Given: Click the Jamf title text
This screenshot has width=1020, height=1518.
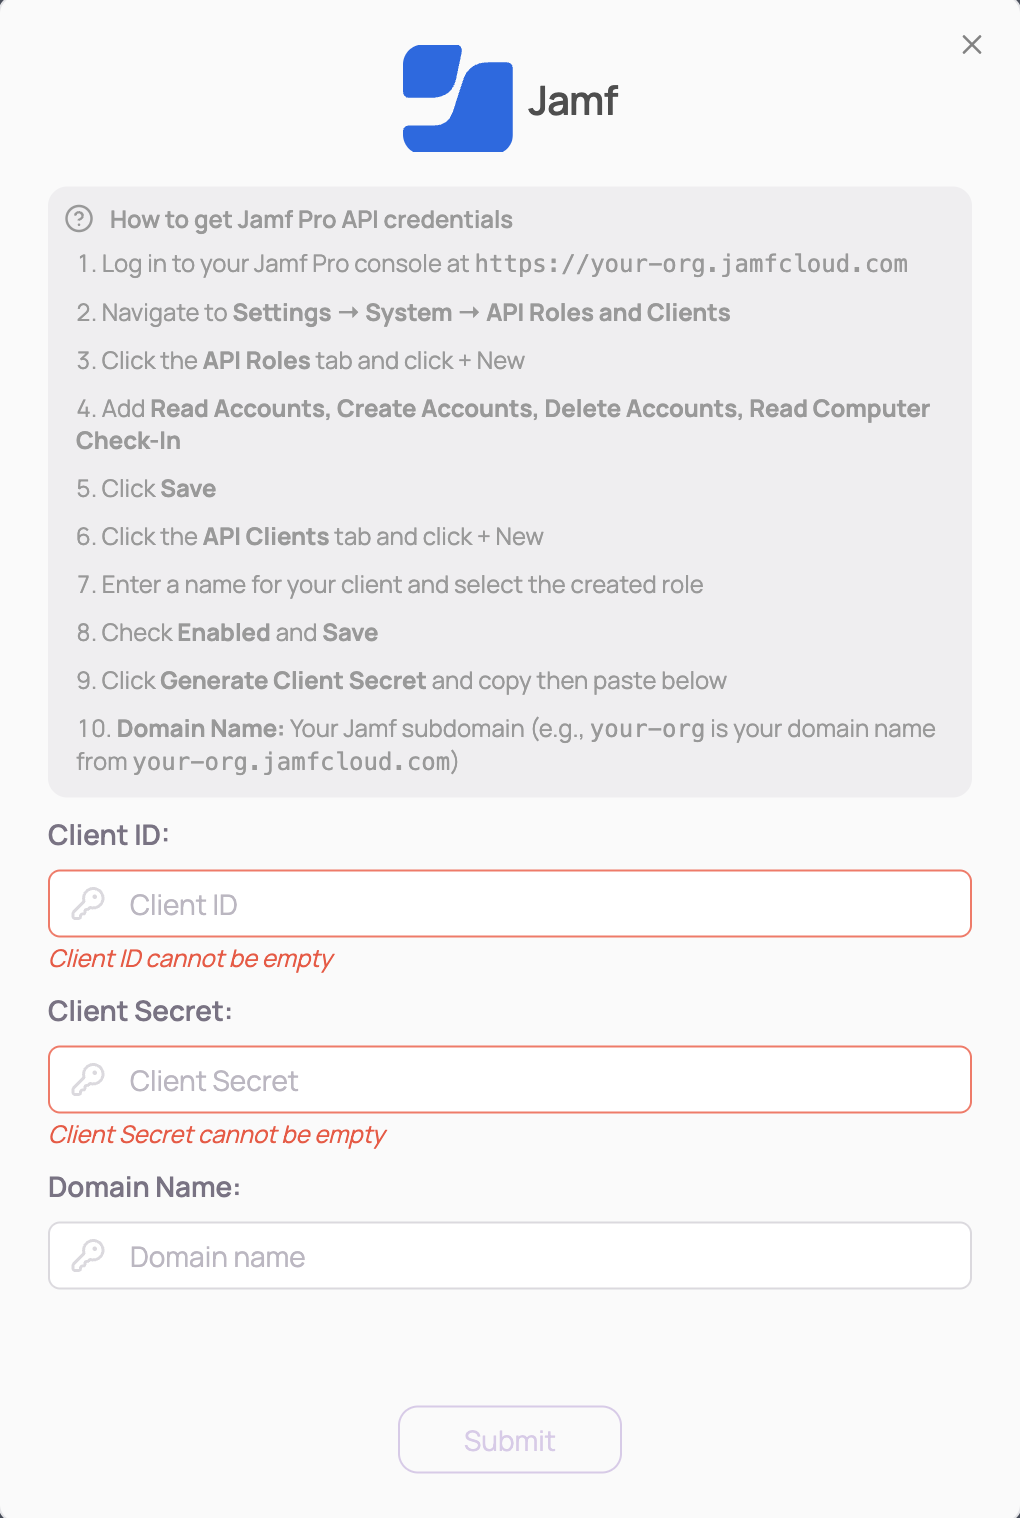Looking at the screenshot, I should (572, 101).
